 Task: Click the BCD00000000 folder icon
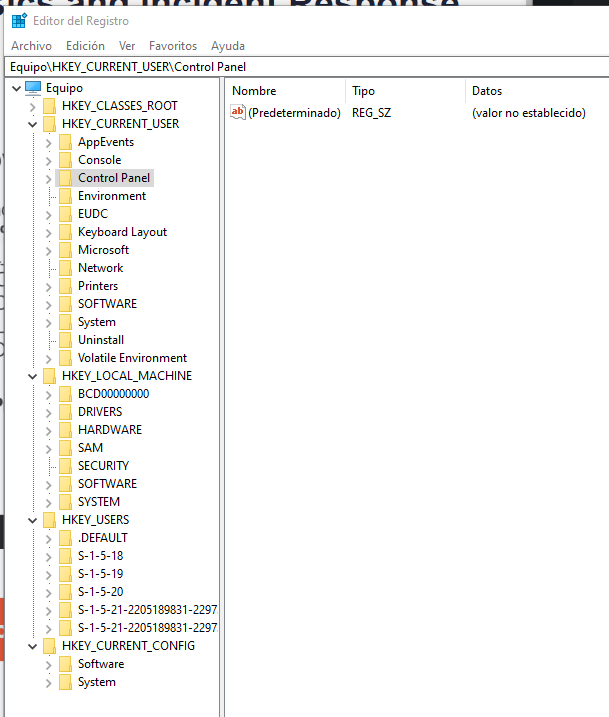pyautogui.click(x=65, y=394)
